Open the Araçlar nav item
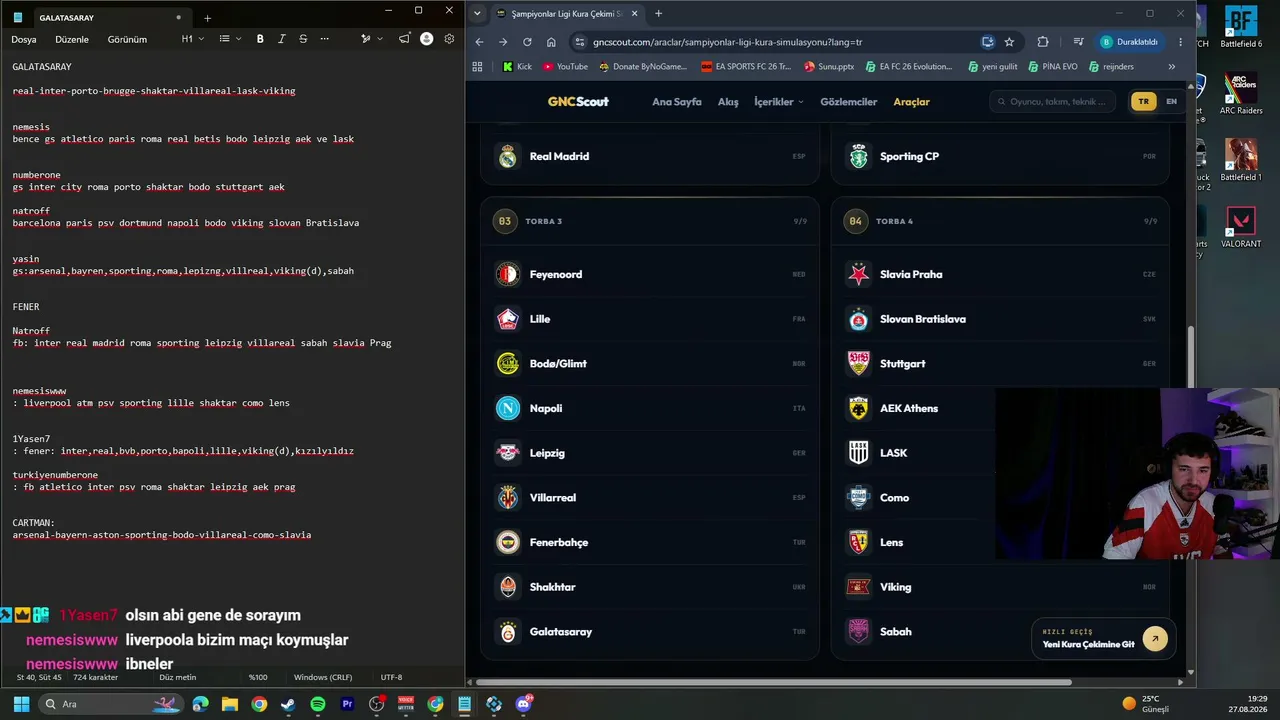Image resolution: width=1280 pixels, height=720 pixels. click(x=912, y=101)
